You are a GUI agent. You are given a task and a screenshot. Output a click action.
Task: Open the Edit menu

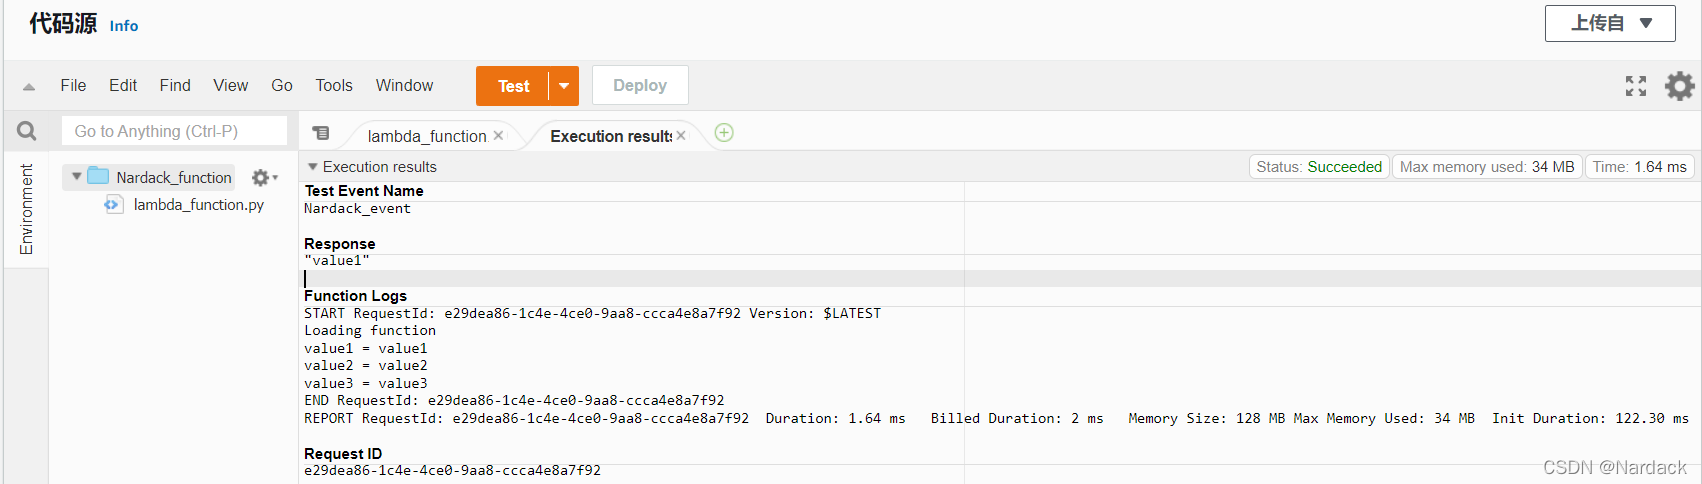pos(123,86)
